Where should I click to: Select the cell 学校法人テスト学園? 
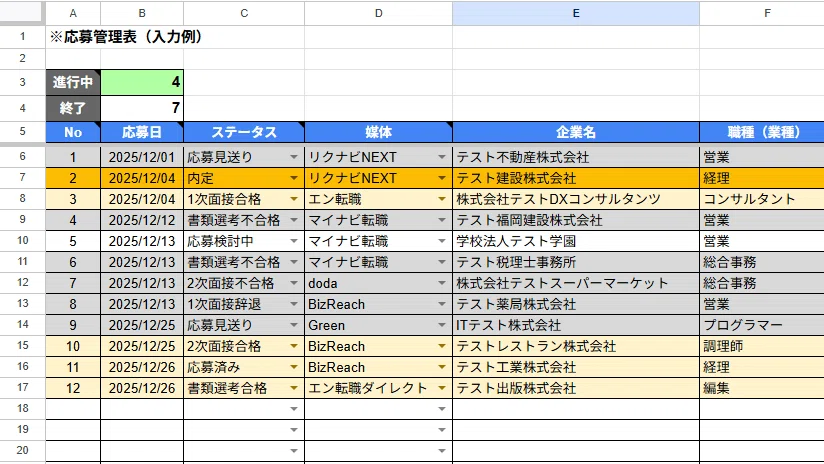coord(576,241)
